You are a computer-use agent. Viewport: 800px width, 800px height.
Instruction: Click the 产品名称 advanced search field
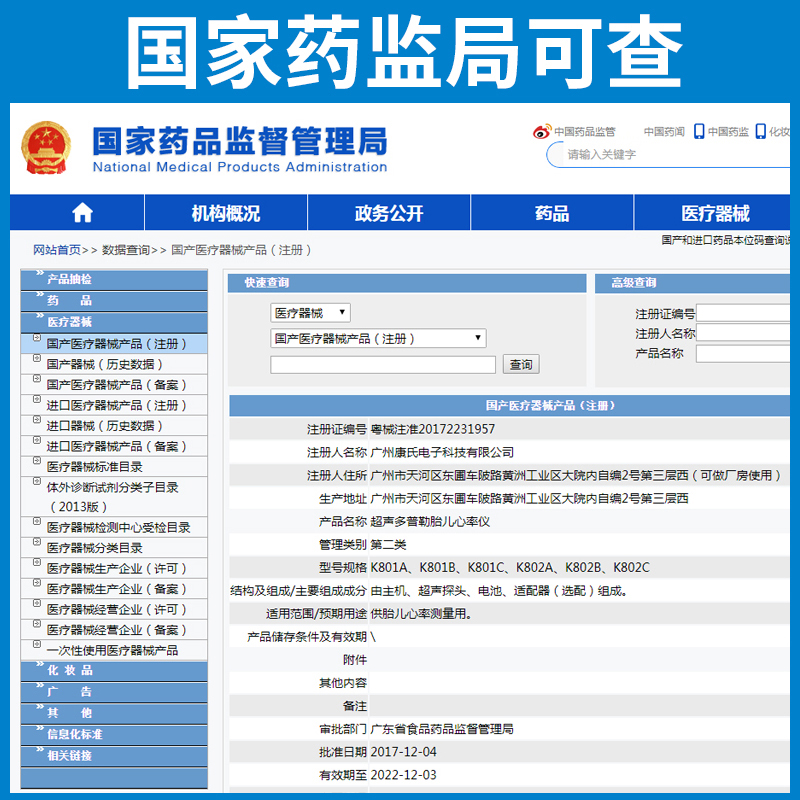[x=743, y=354]
